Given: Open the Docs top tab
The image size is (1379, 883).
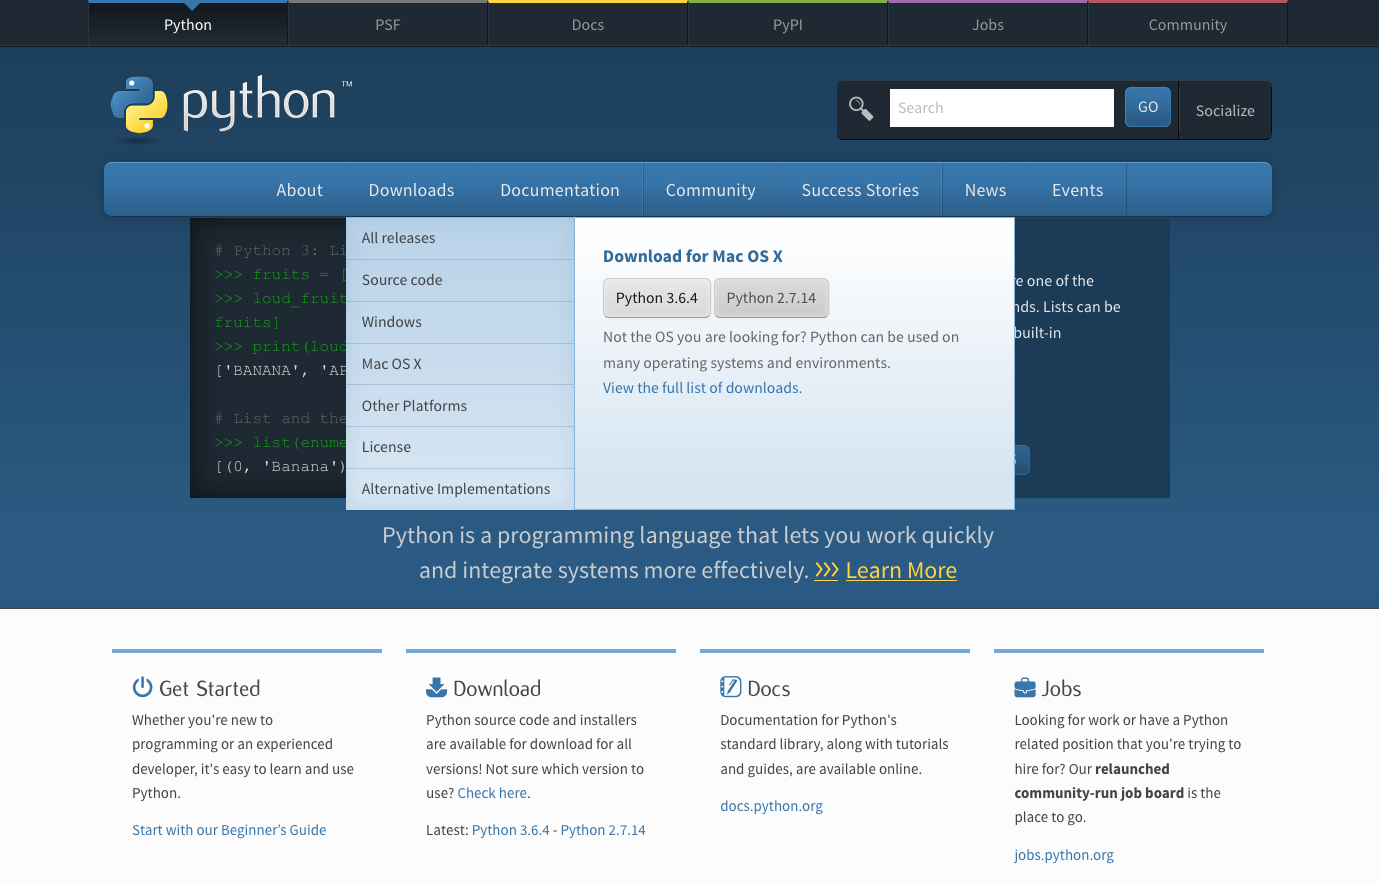Looking at the screenshot, I should click(588, 24).
